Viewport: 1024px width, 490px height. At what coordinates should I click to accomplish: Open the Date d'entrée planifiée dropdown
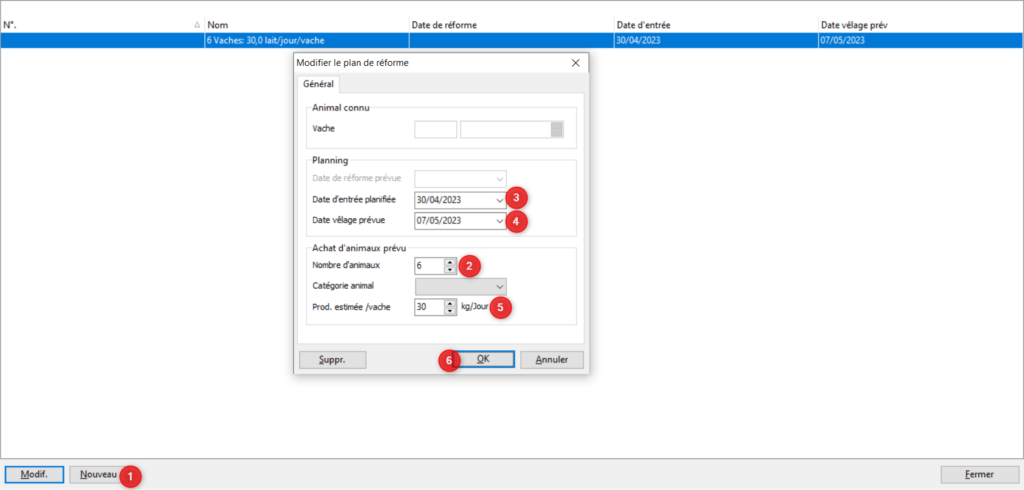point(500,200)
